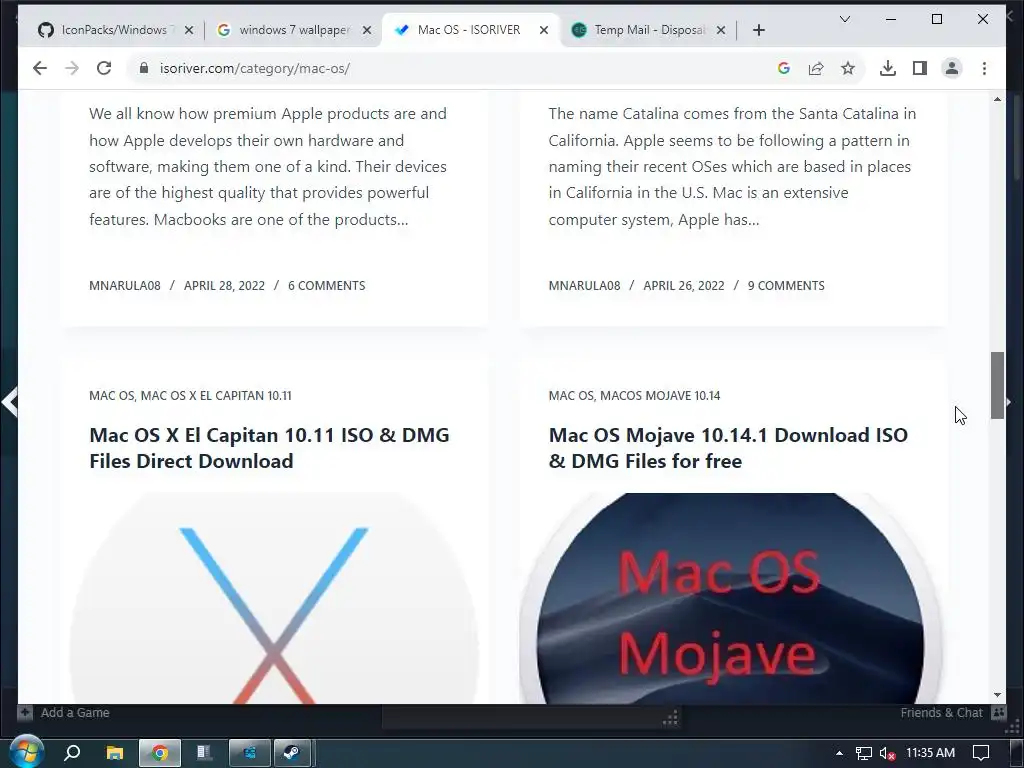Open the MacOS Mojave 10.14 category link
The width and height of the screenshot is (1024, 768).
click(660, 395)
